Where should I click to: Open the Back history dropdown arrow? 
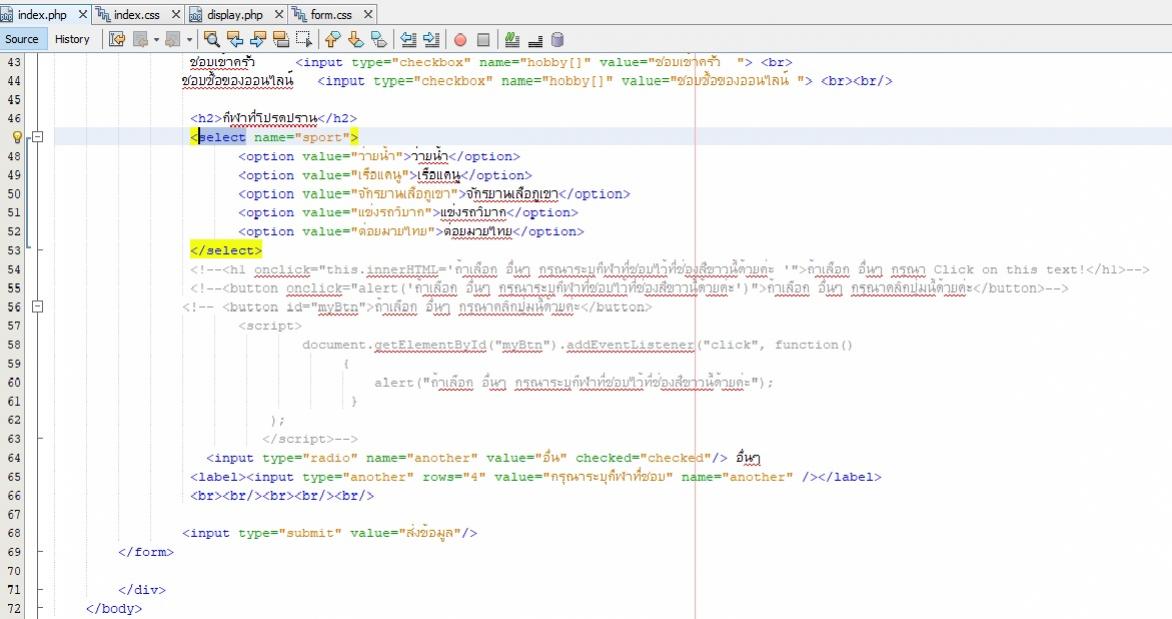[x=156, y=40]
